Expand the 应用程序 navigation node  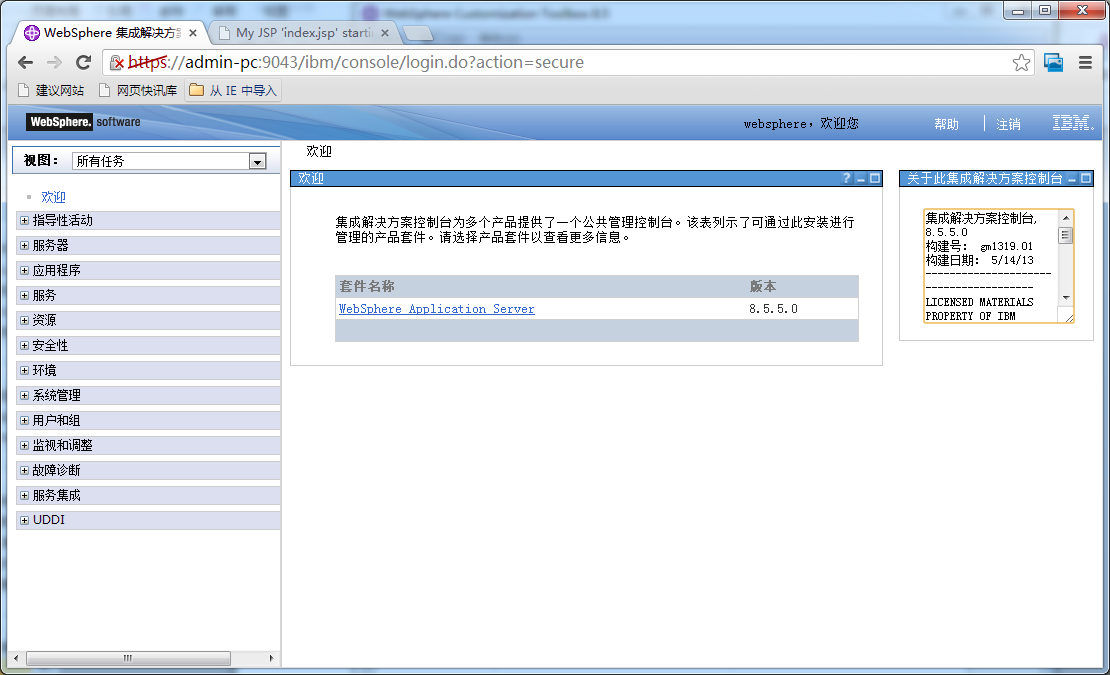click(24, 270)
